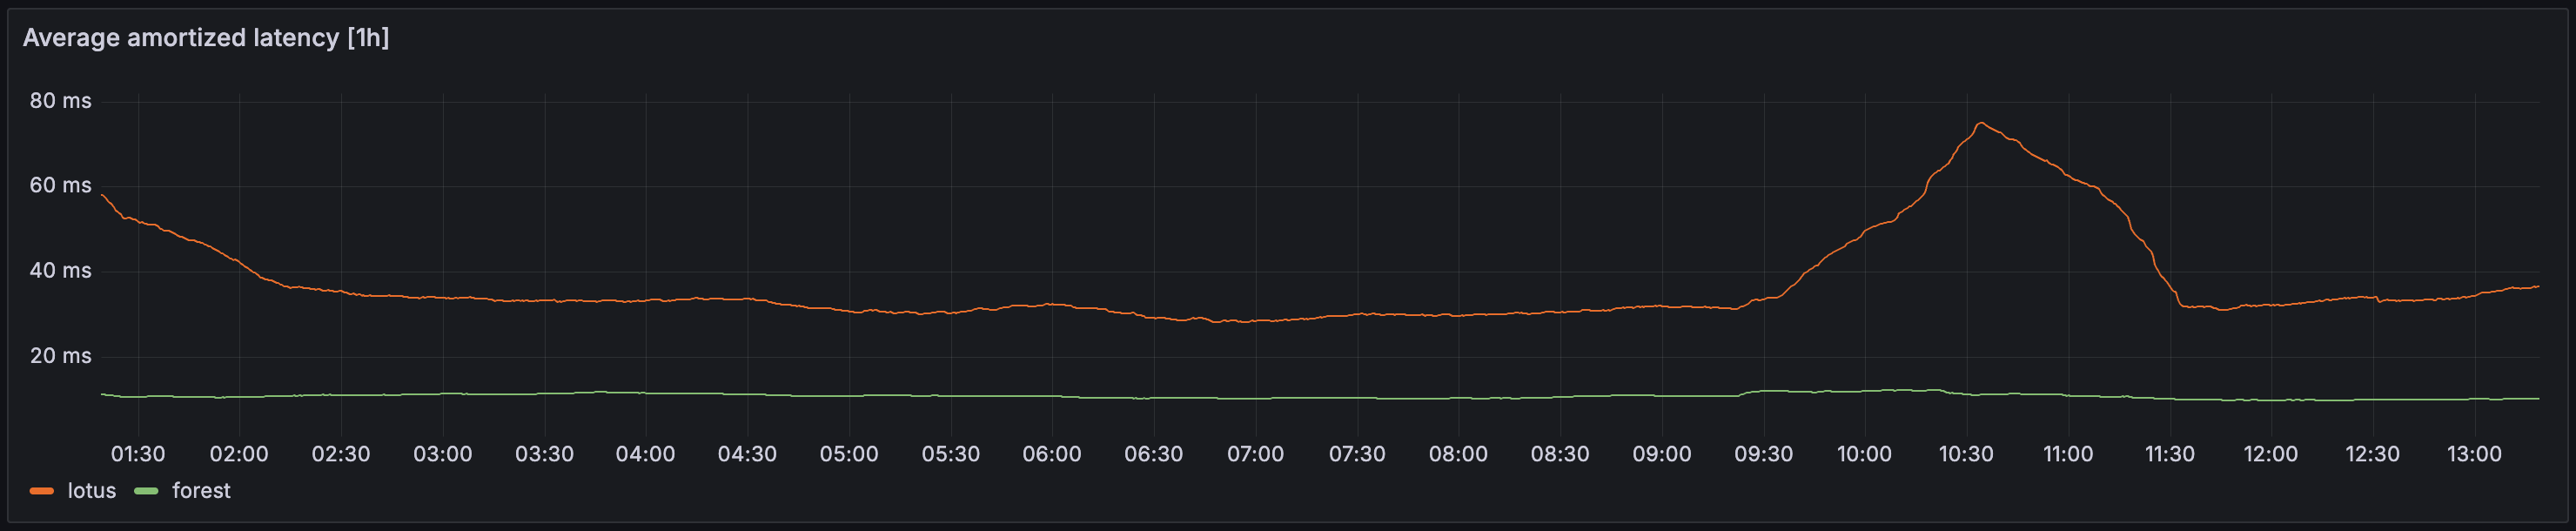
Task: Click the 08:30 time axis label
Action: 1560,454
